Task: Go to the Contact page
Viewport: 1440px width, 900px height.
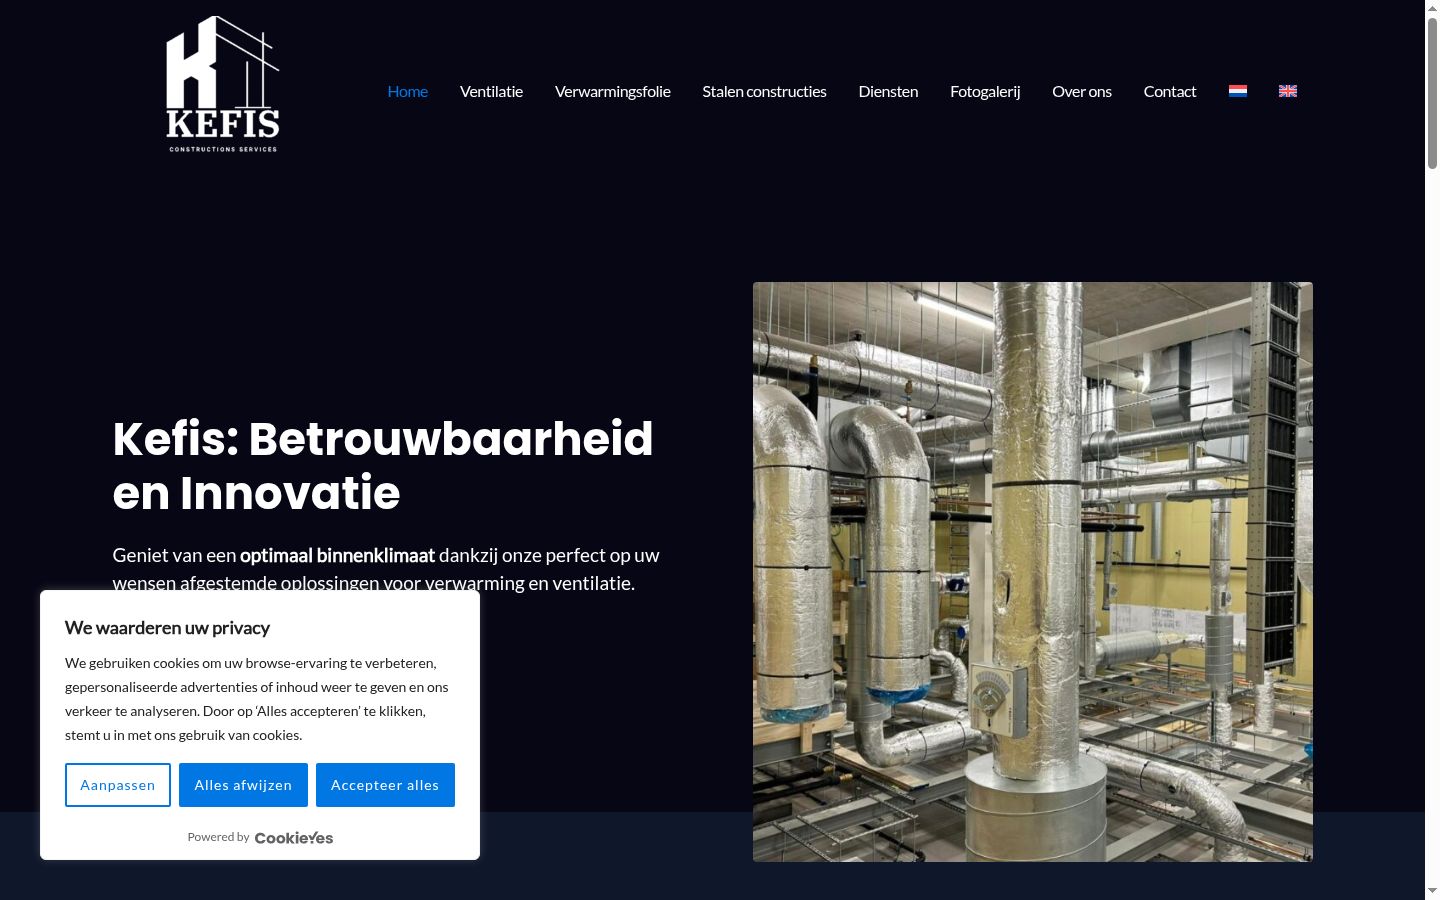Action: (x=1170, y=91)
